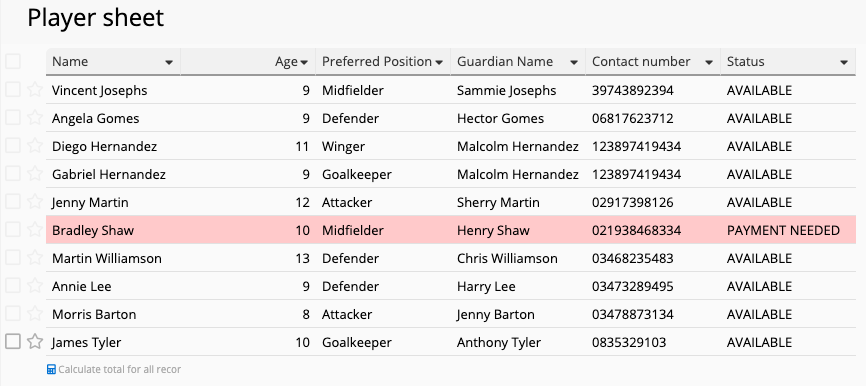Expand the Age column dropdown
The height and width of the screenshot is (386, 866).
304,62
